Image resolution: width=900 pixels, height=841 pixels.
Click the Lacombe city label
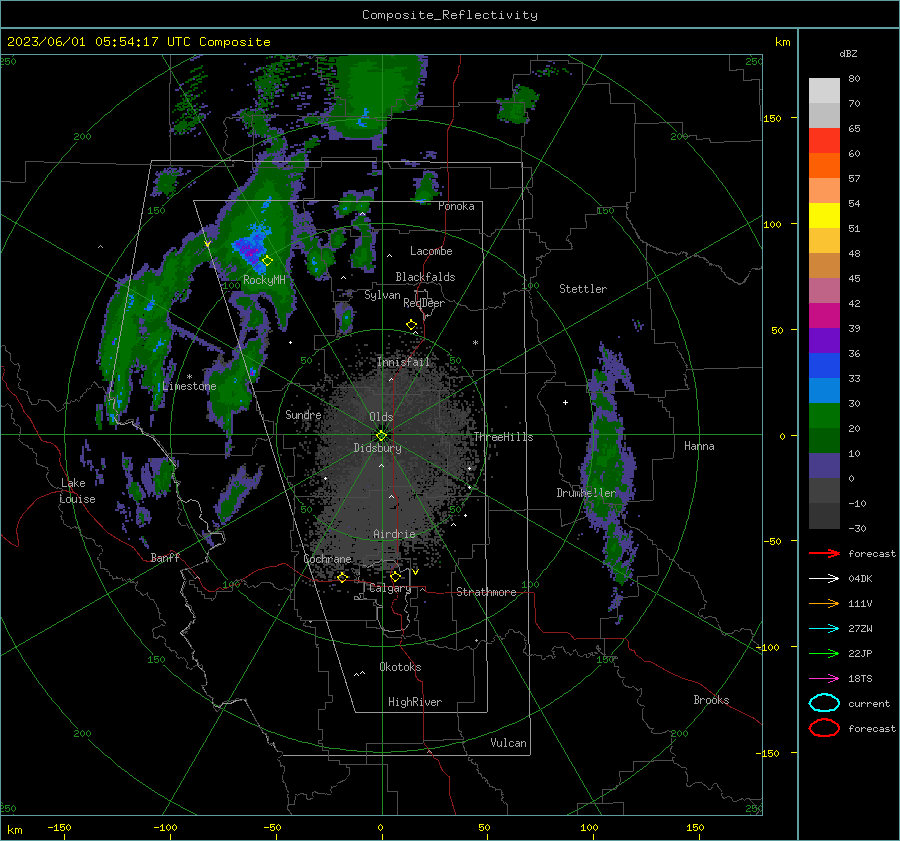point(431,251)
